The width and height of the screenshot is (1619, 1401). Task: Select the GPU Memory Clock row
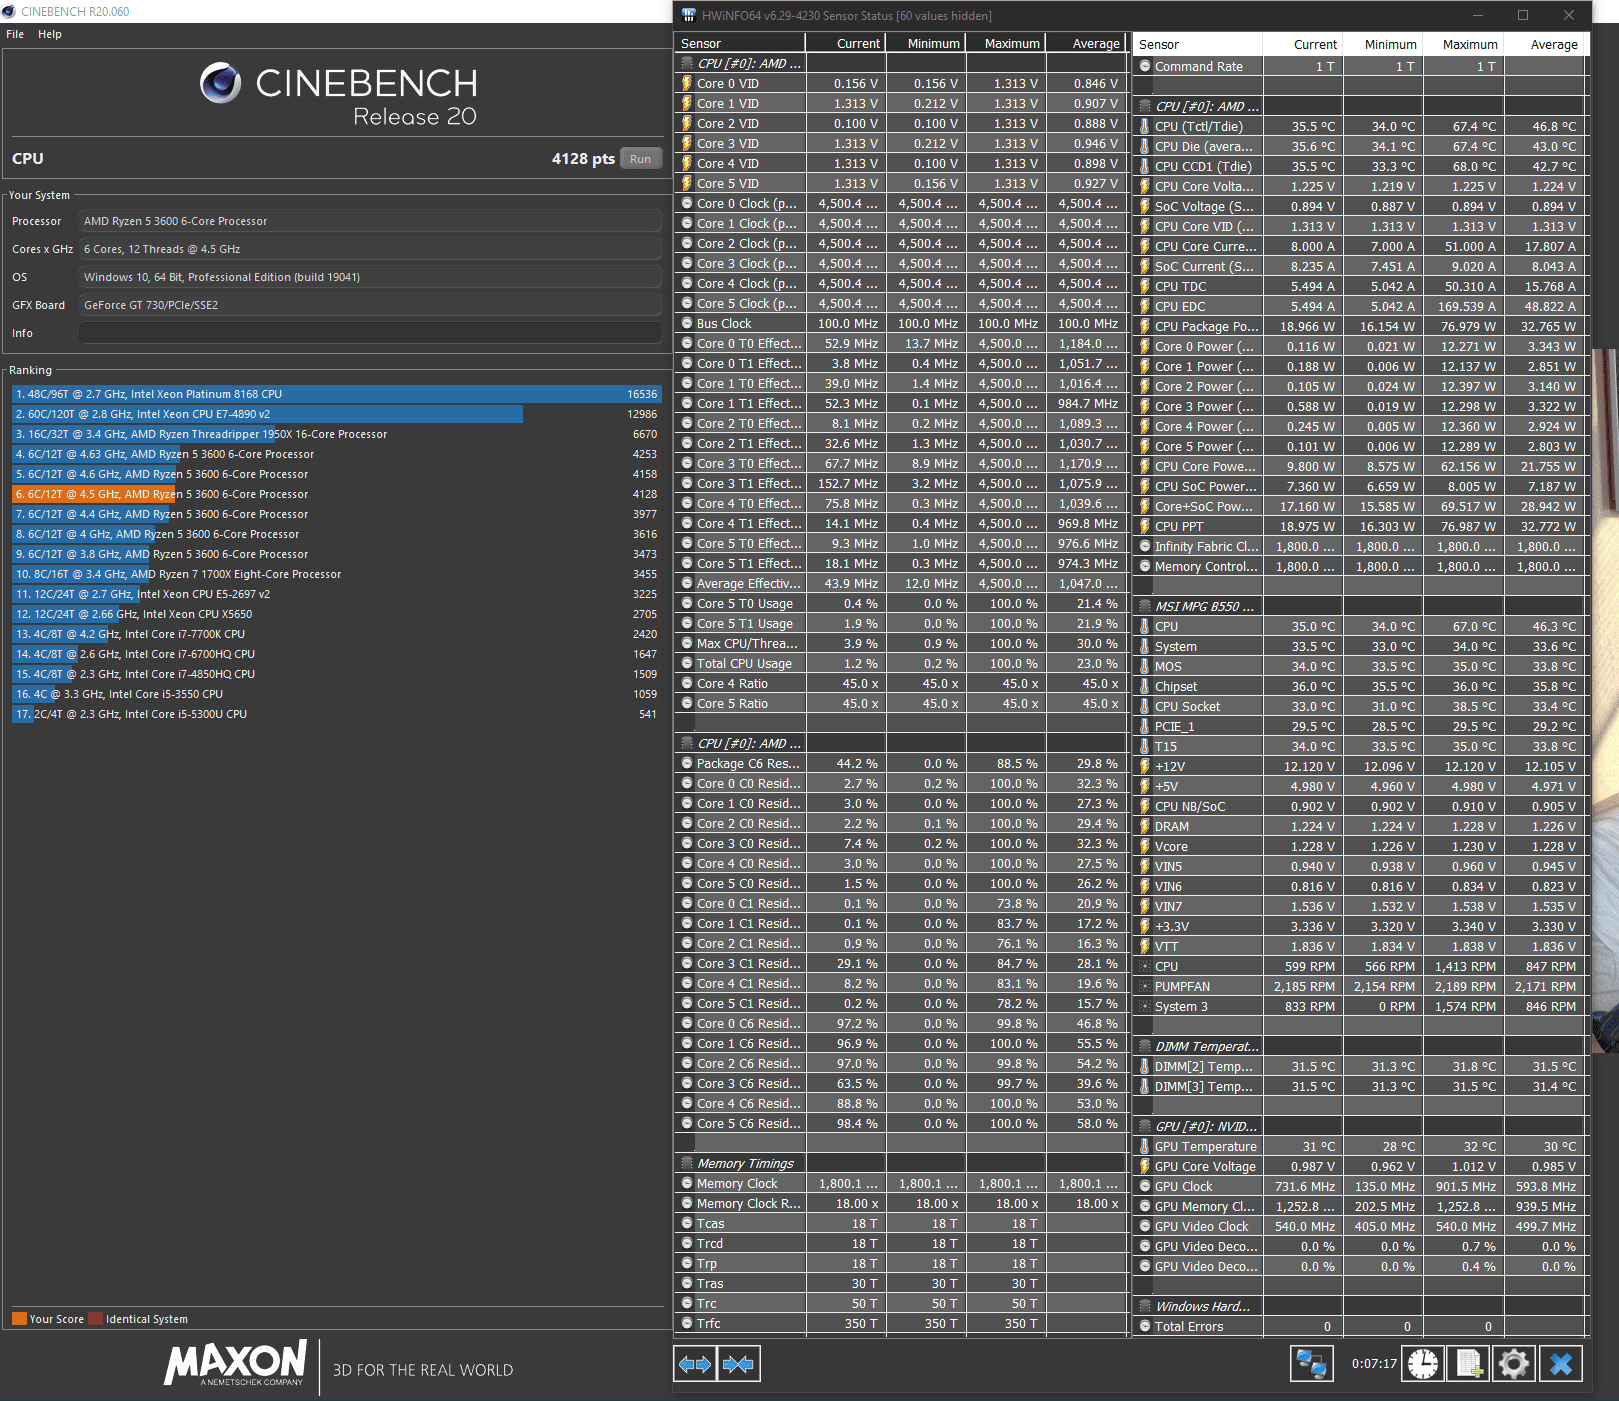click(1360, 1207)
